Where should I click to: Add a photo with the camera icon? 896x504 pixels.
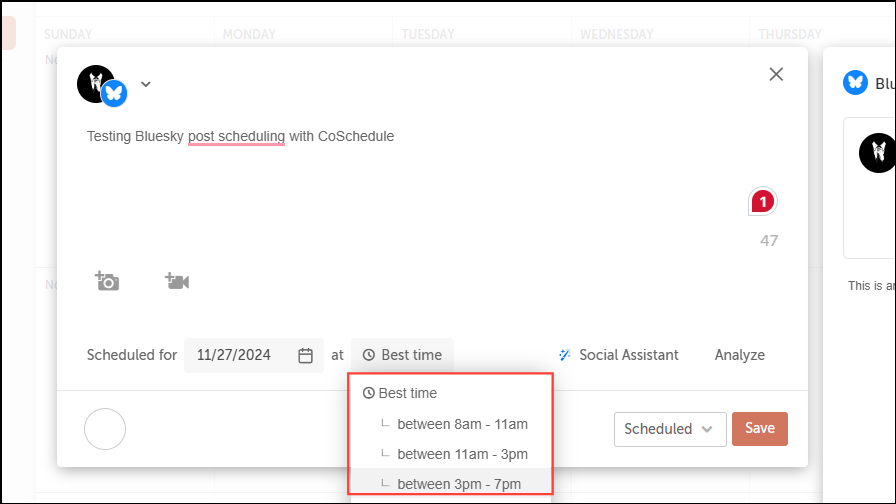[107, 281]
